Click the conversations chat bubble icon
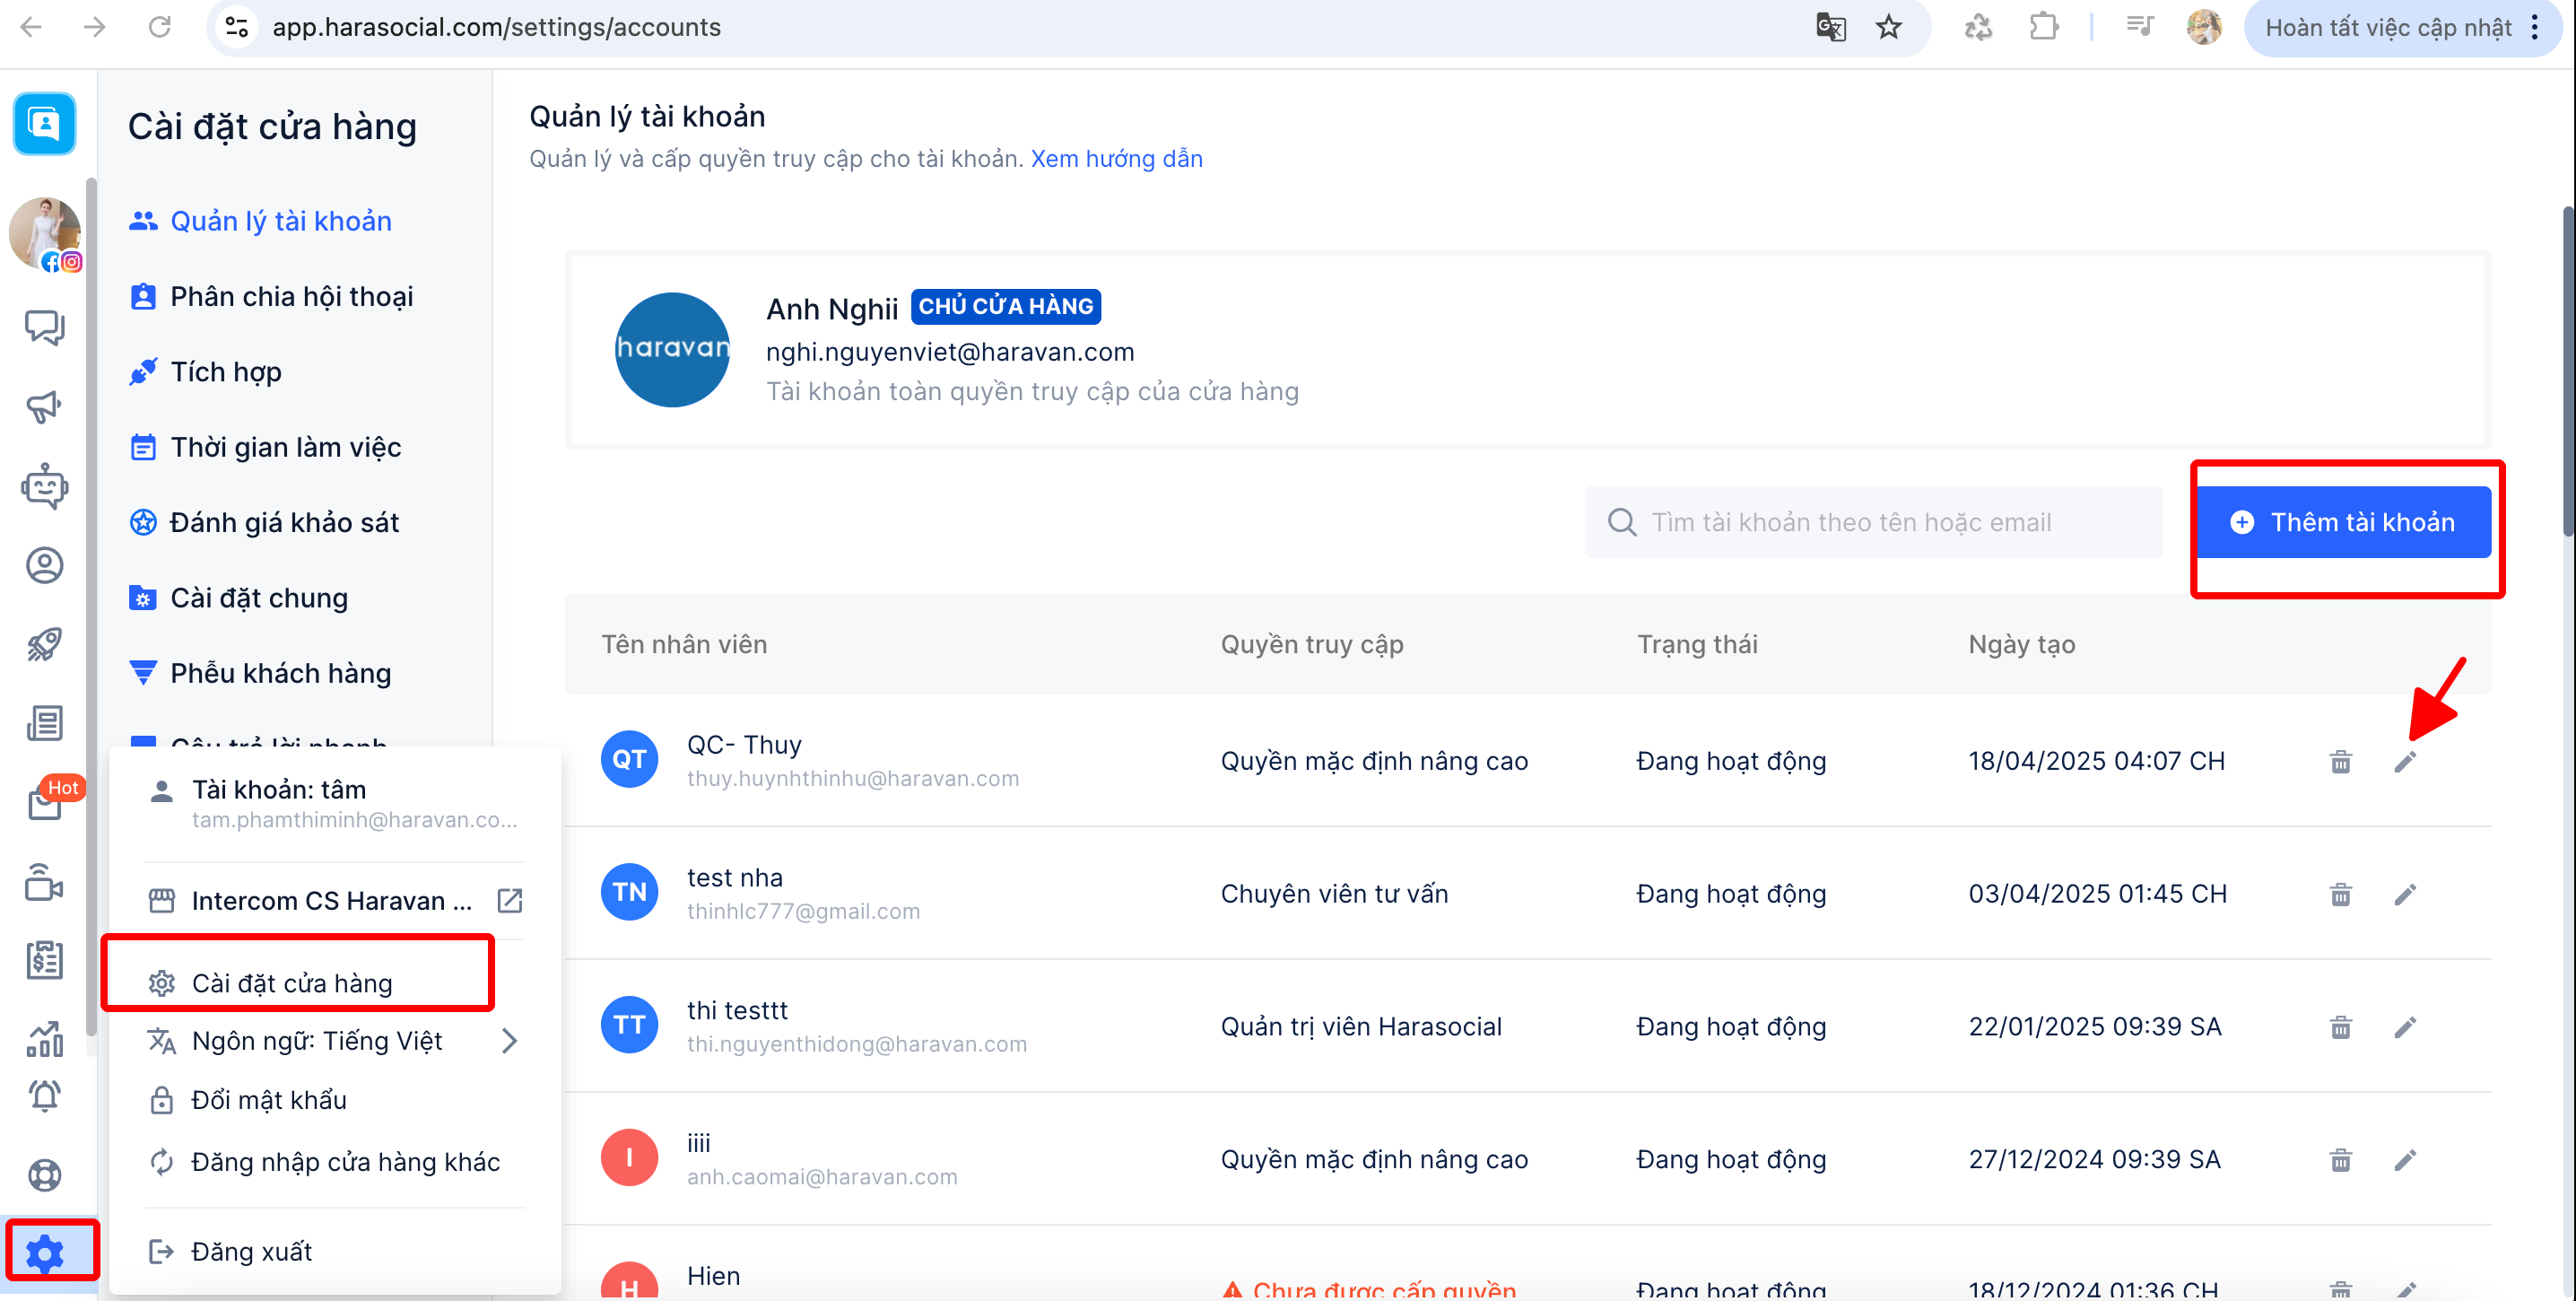The image size is (2576, 1301). pos(44,327)
